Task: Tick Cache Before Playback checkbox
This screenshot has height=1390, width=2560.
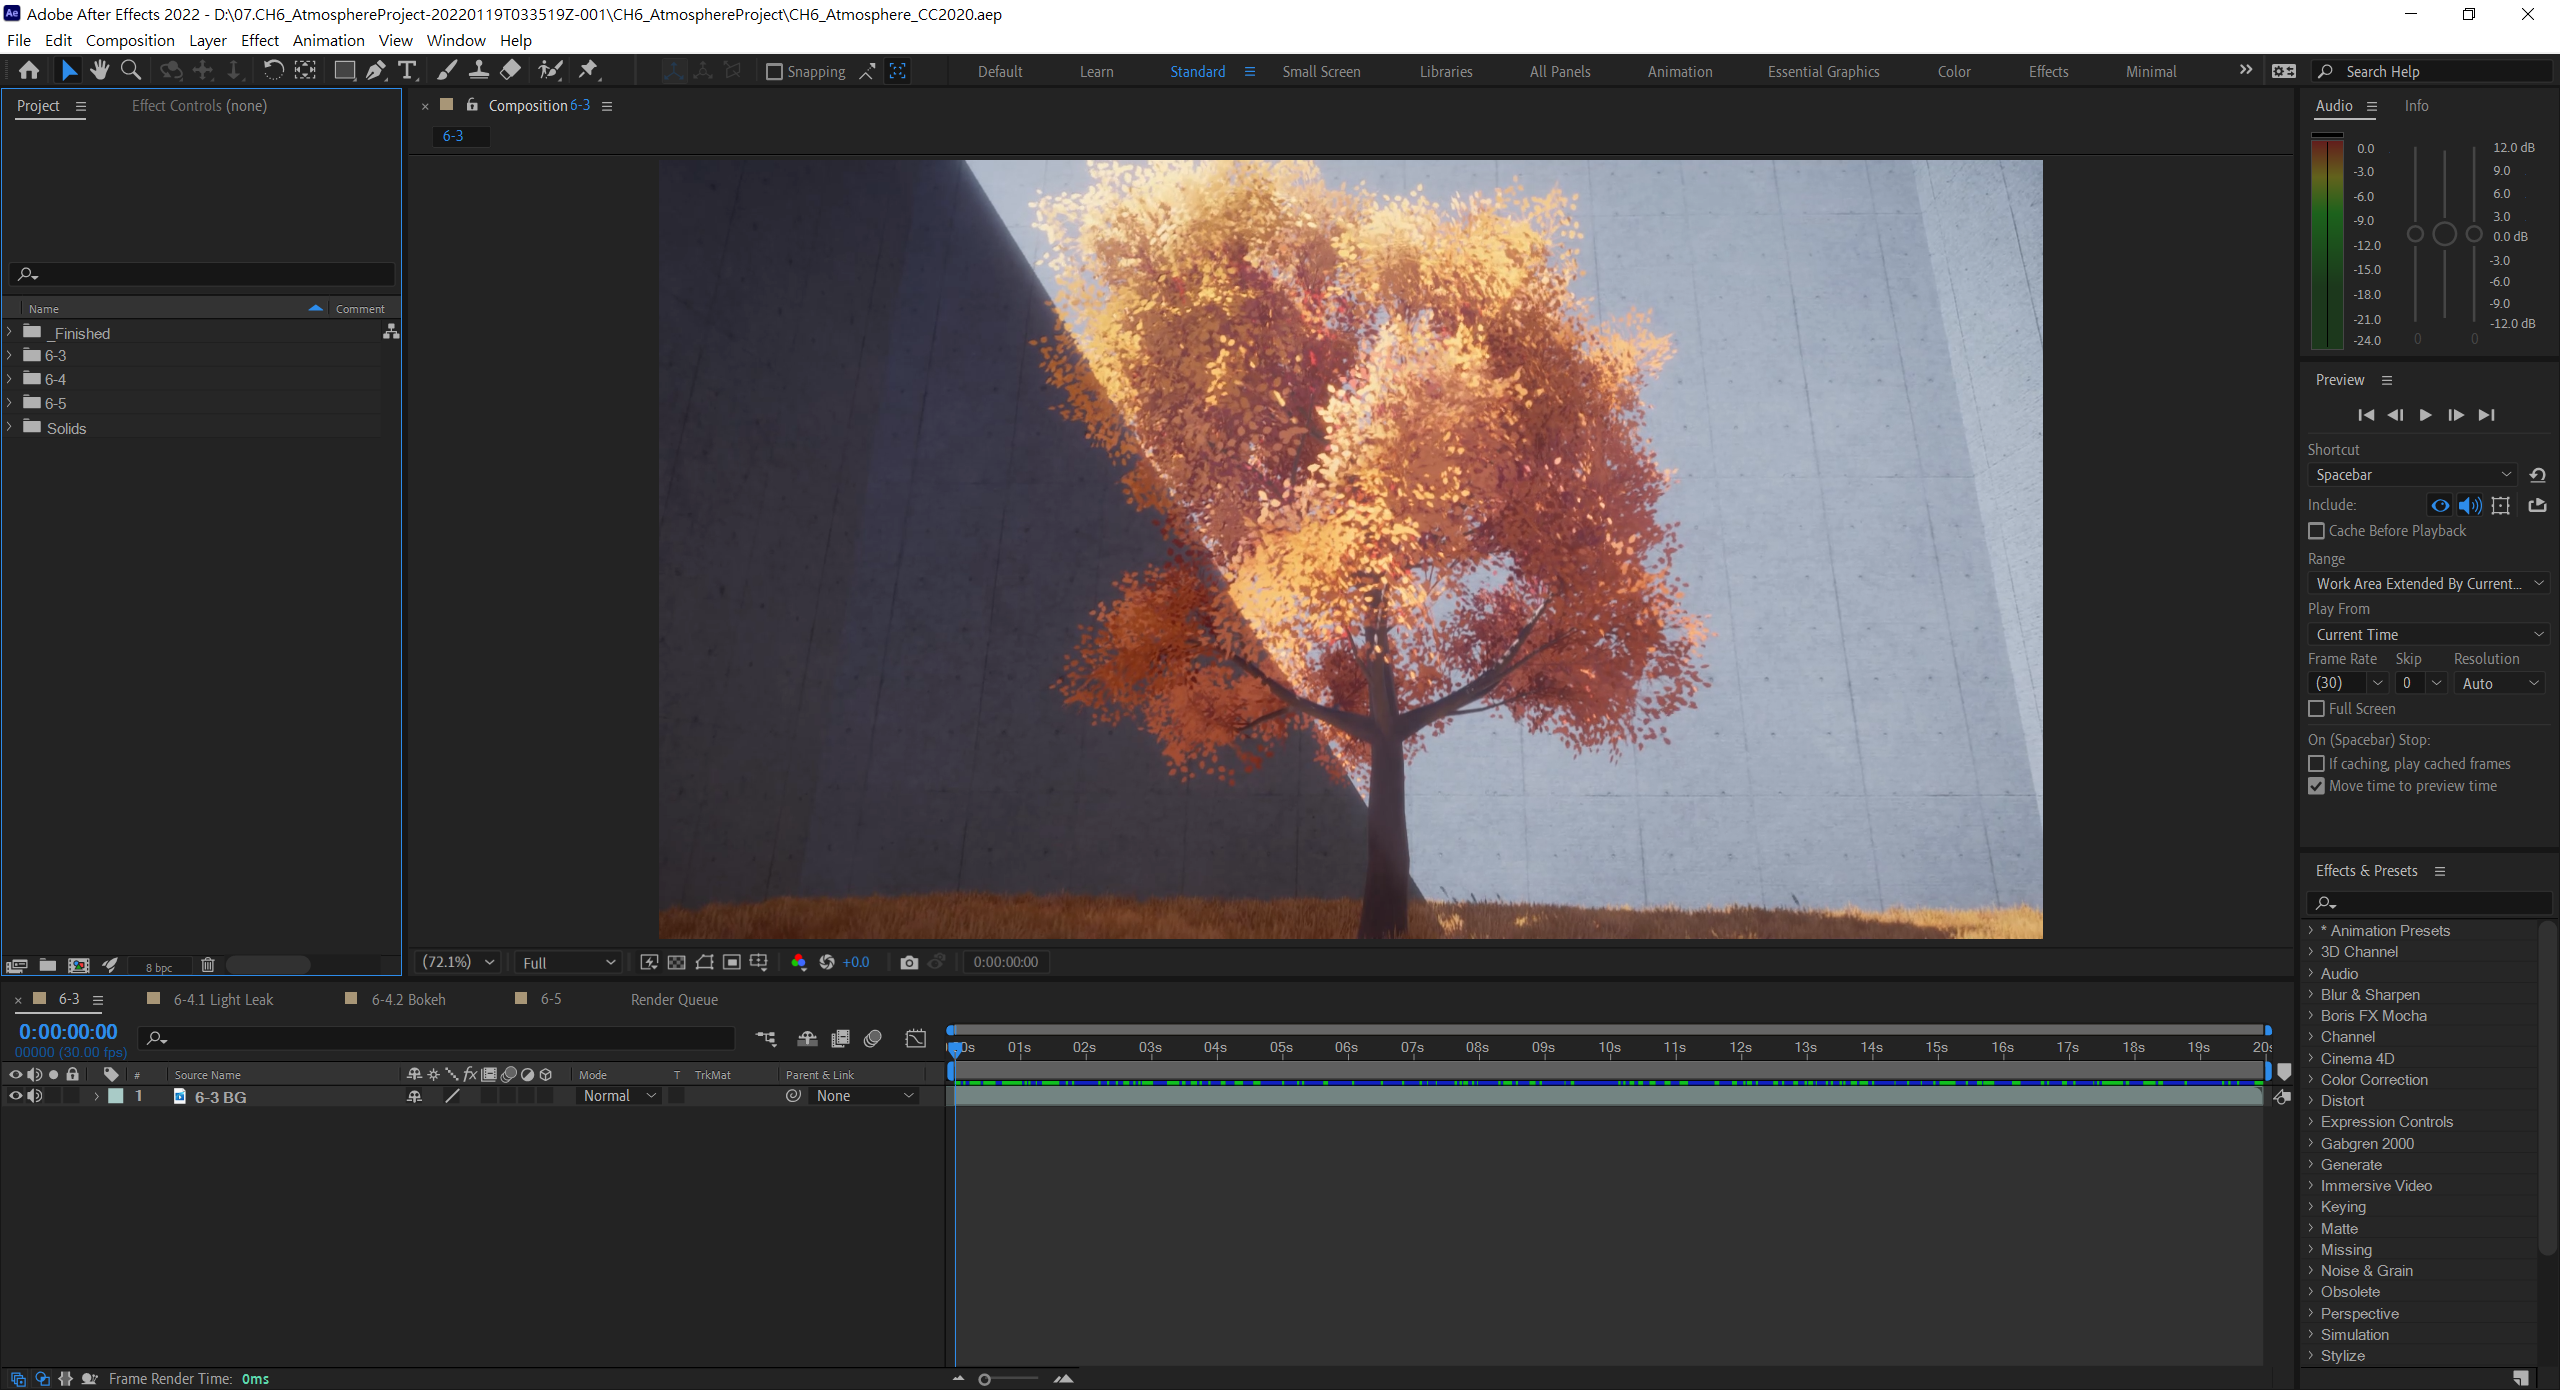Action: [x=2316, y=531]
